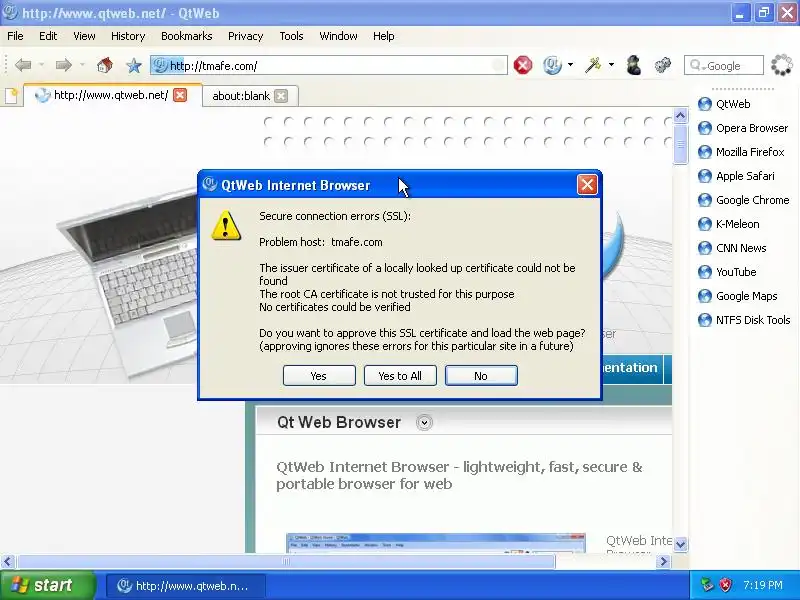
Task: Open the CNN News bookmark
Action: click(x=732, y=248)
